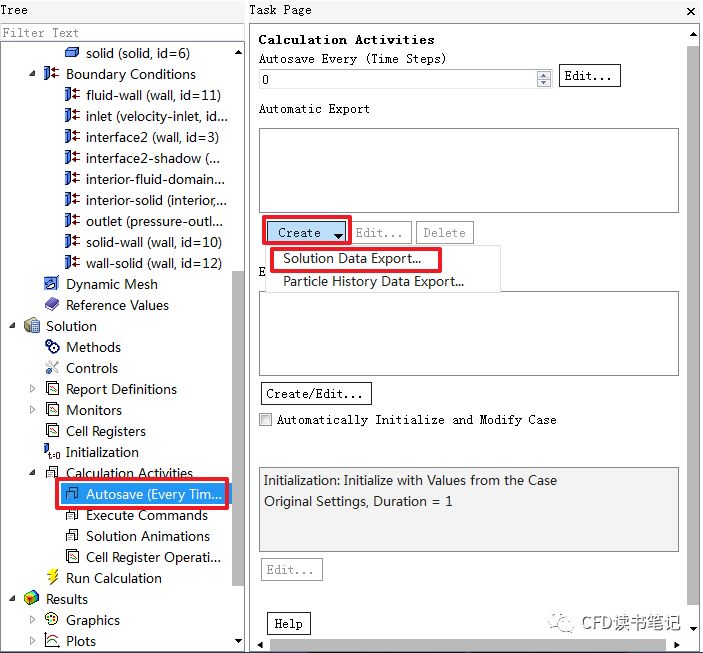Decrease Autosave Every time steps value
The image size is (703, 653).
pyautogui.click(x=543, y=83)
